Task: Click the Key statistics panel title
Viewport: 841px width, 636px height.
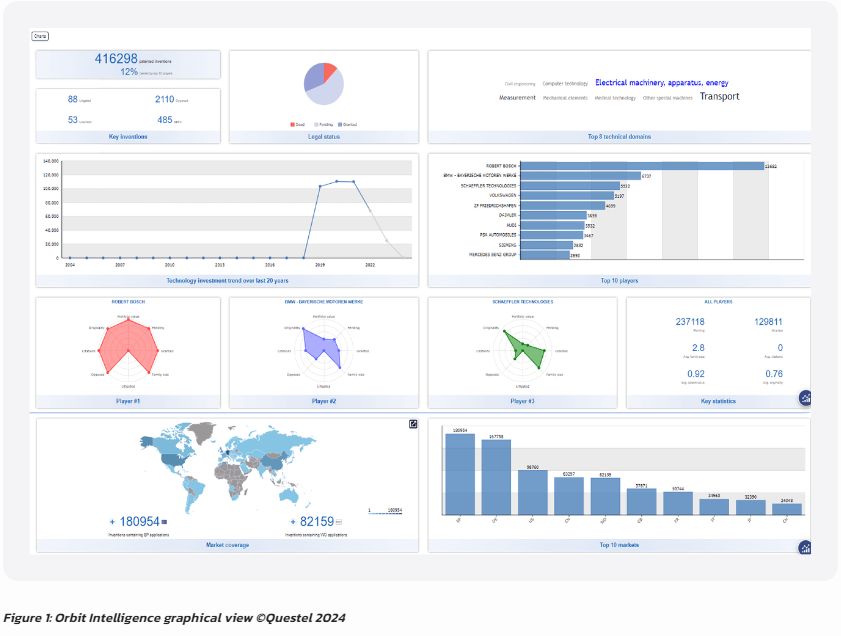Action: pos(718,401)
